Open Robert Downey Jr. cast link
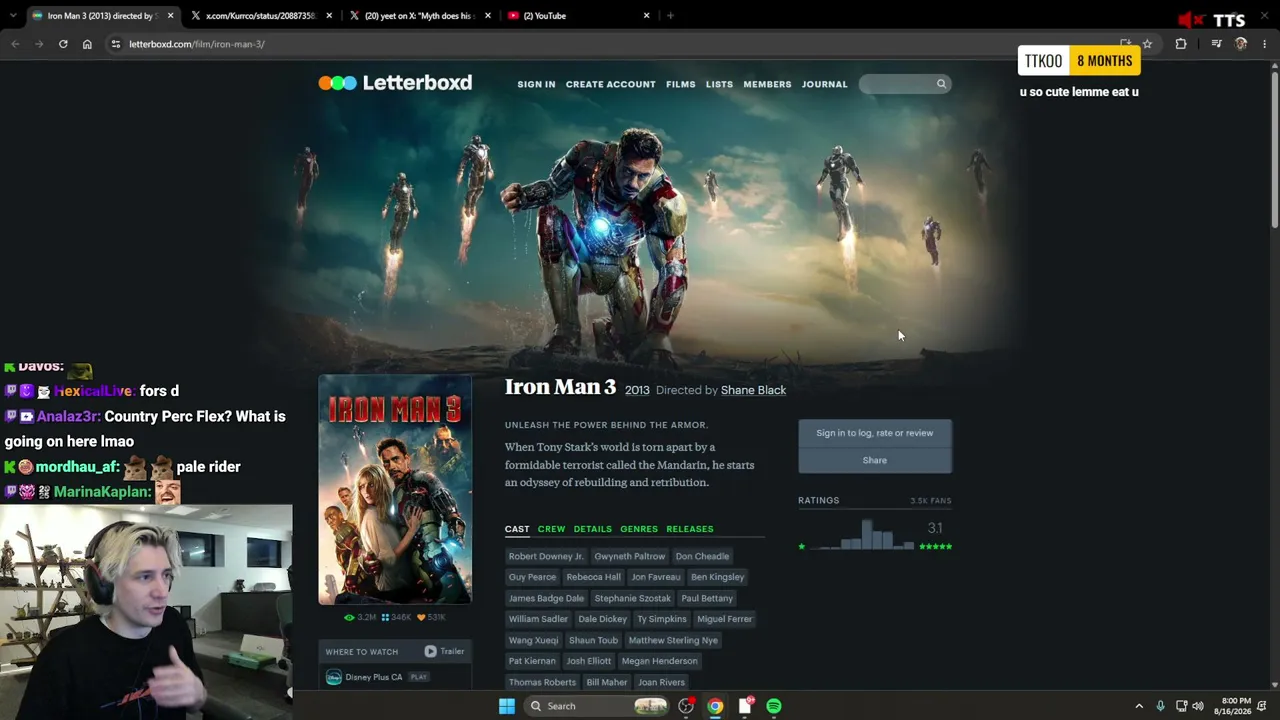Screen dimensions: 1280x720 [x=546, y=556]
